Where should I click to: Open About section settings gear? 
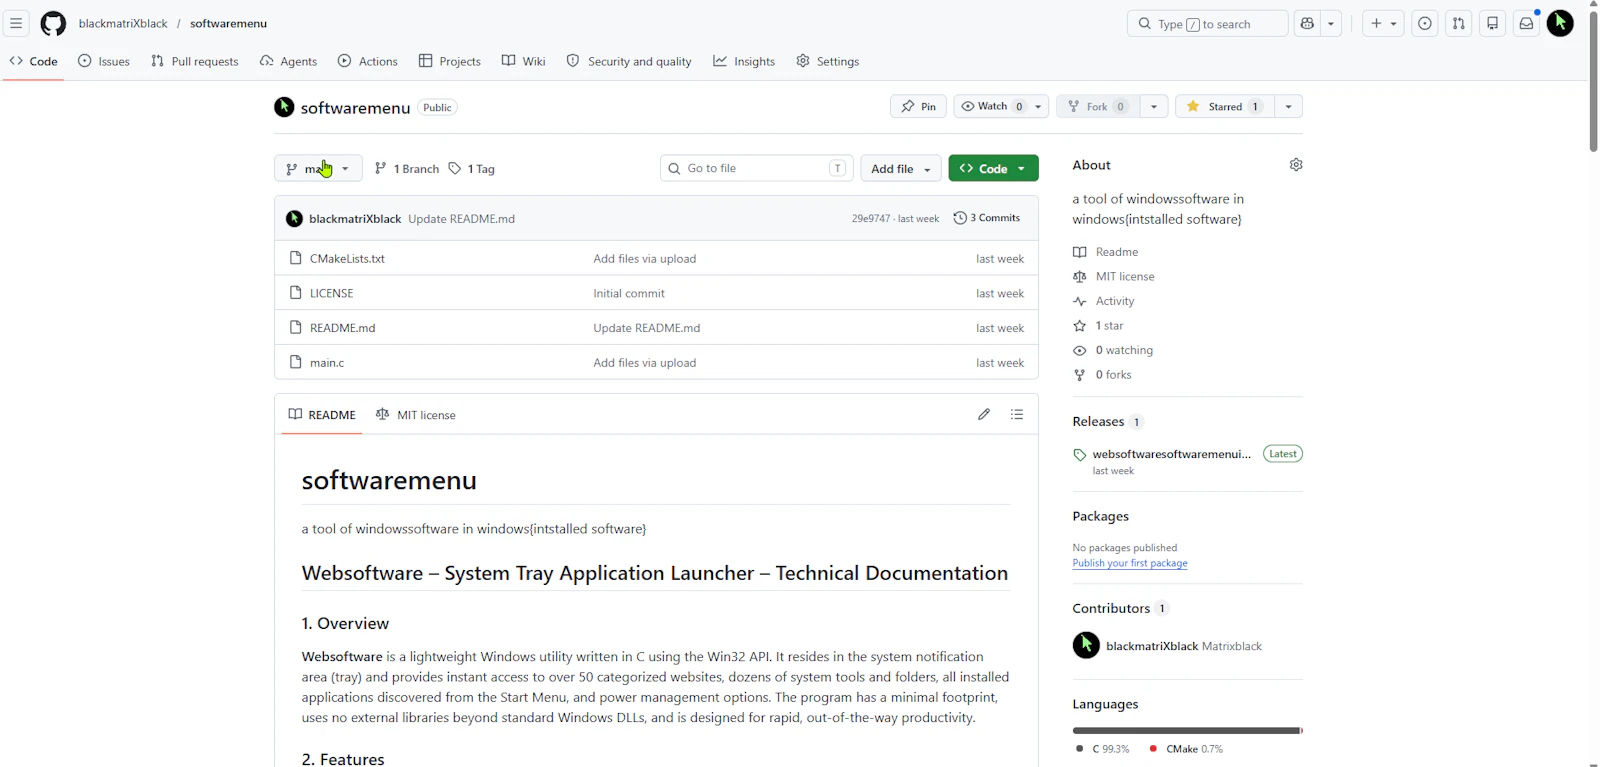[x=1296, y=165]
